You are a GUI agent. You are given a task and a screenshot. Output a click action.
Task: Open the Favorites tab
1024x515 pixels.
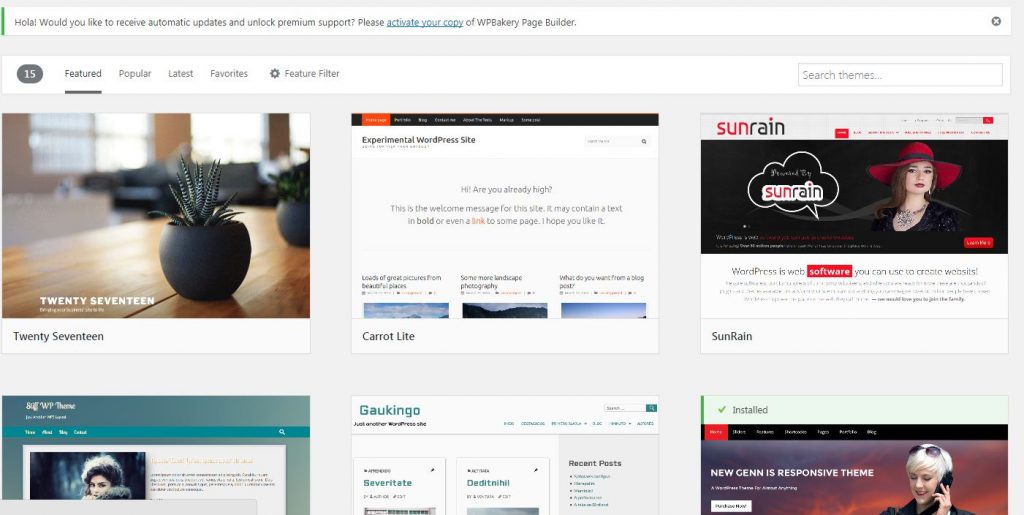tap(229, 74)
